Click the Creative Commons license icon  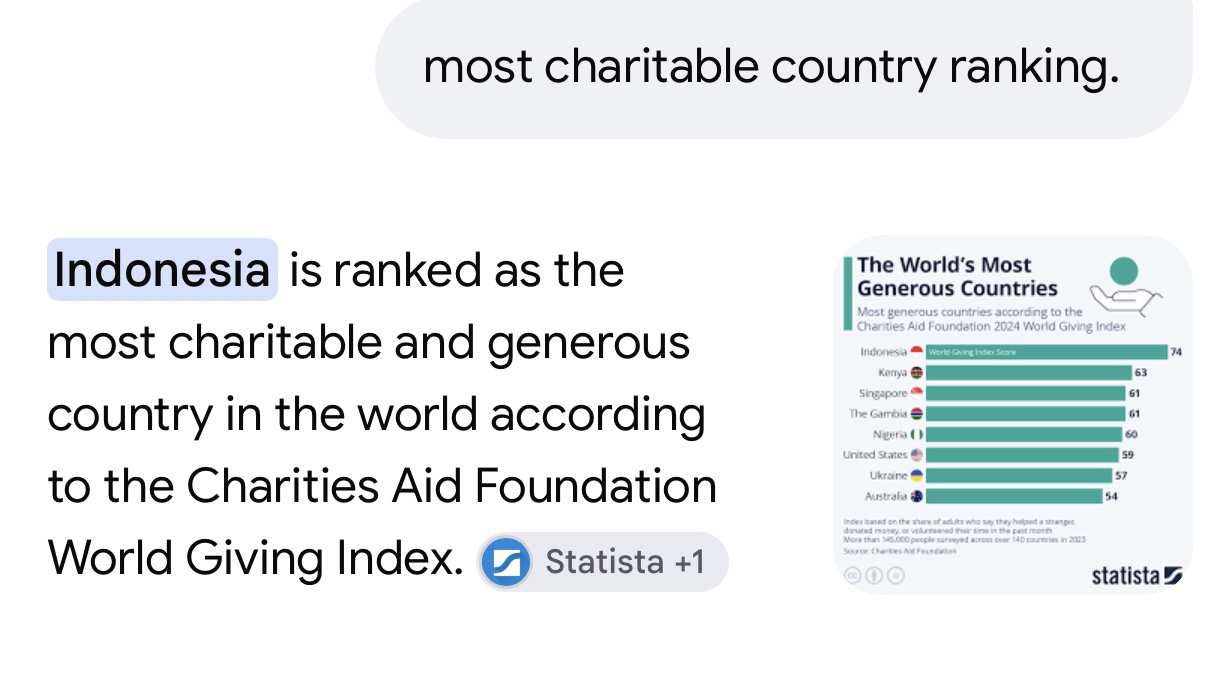point(853,575)
